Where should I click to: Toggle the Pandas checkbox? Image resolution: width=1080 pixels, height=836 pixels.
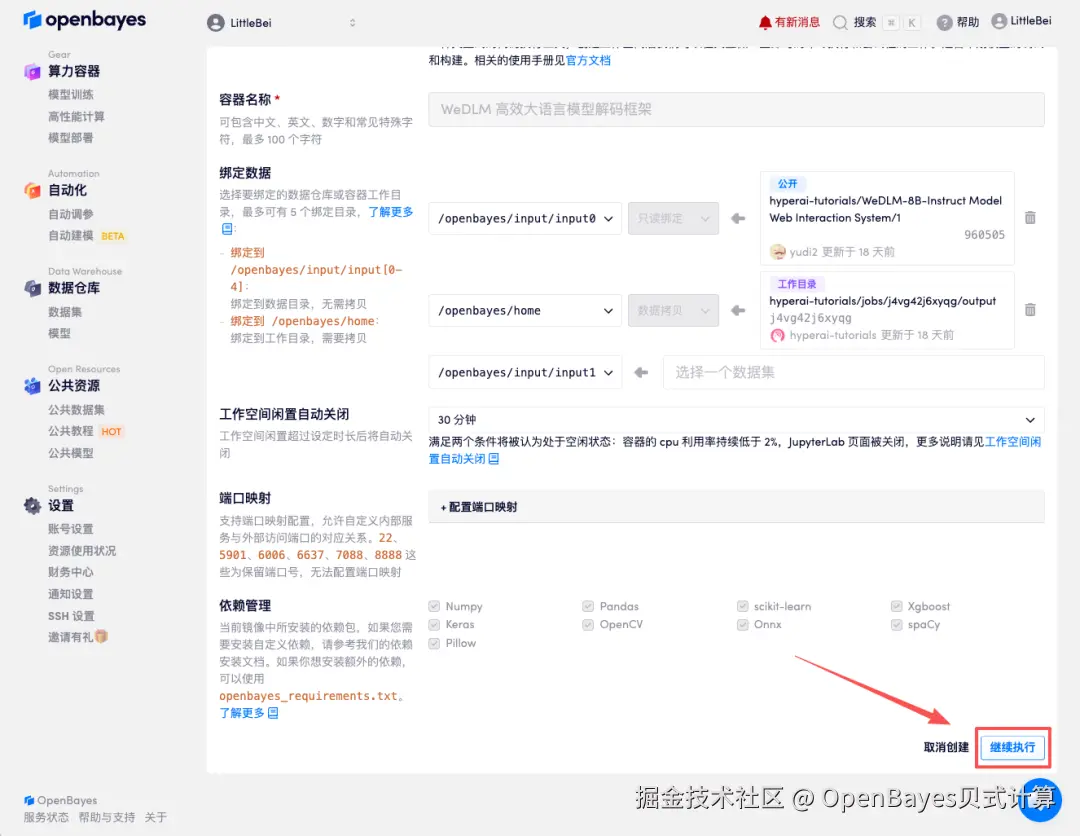tap(589, 605)
